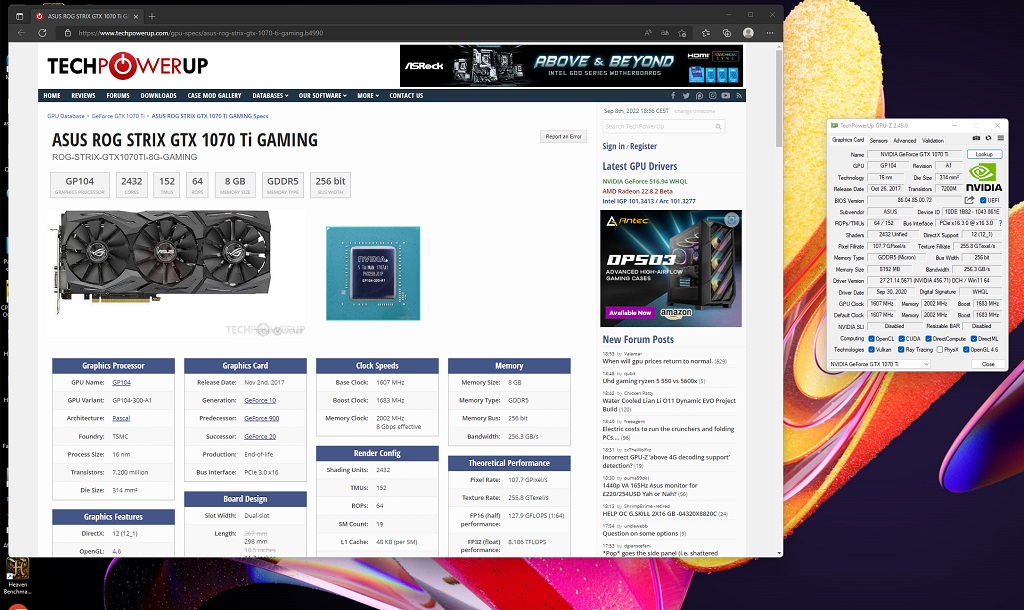Click the TechPowerUp site logo

(127, 65)
